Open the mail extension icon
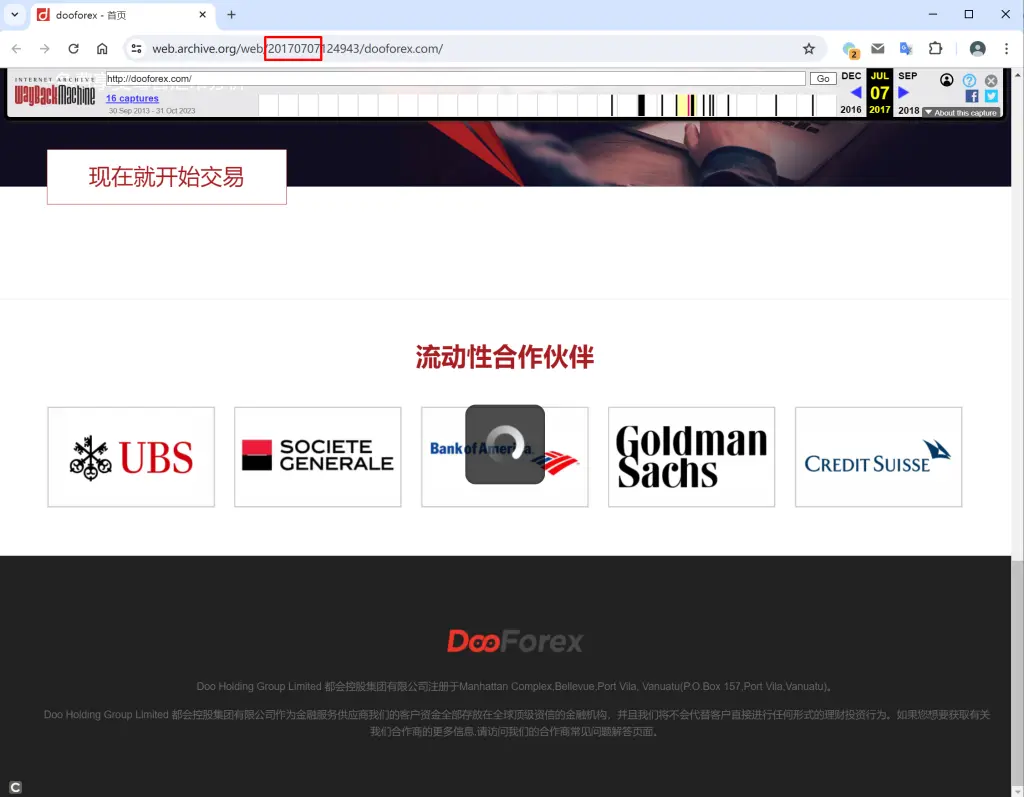This screenshot has width=1024, height=797. (878, 48)
